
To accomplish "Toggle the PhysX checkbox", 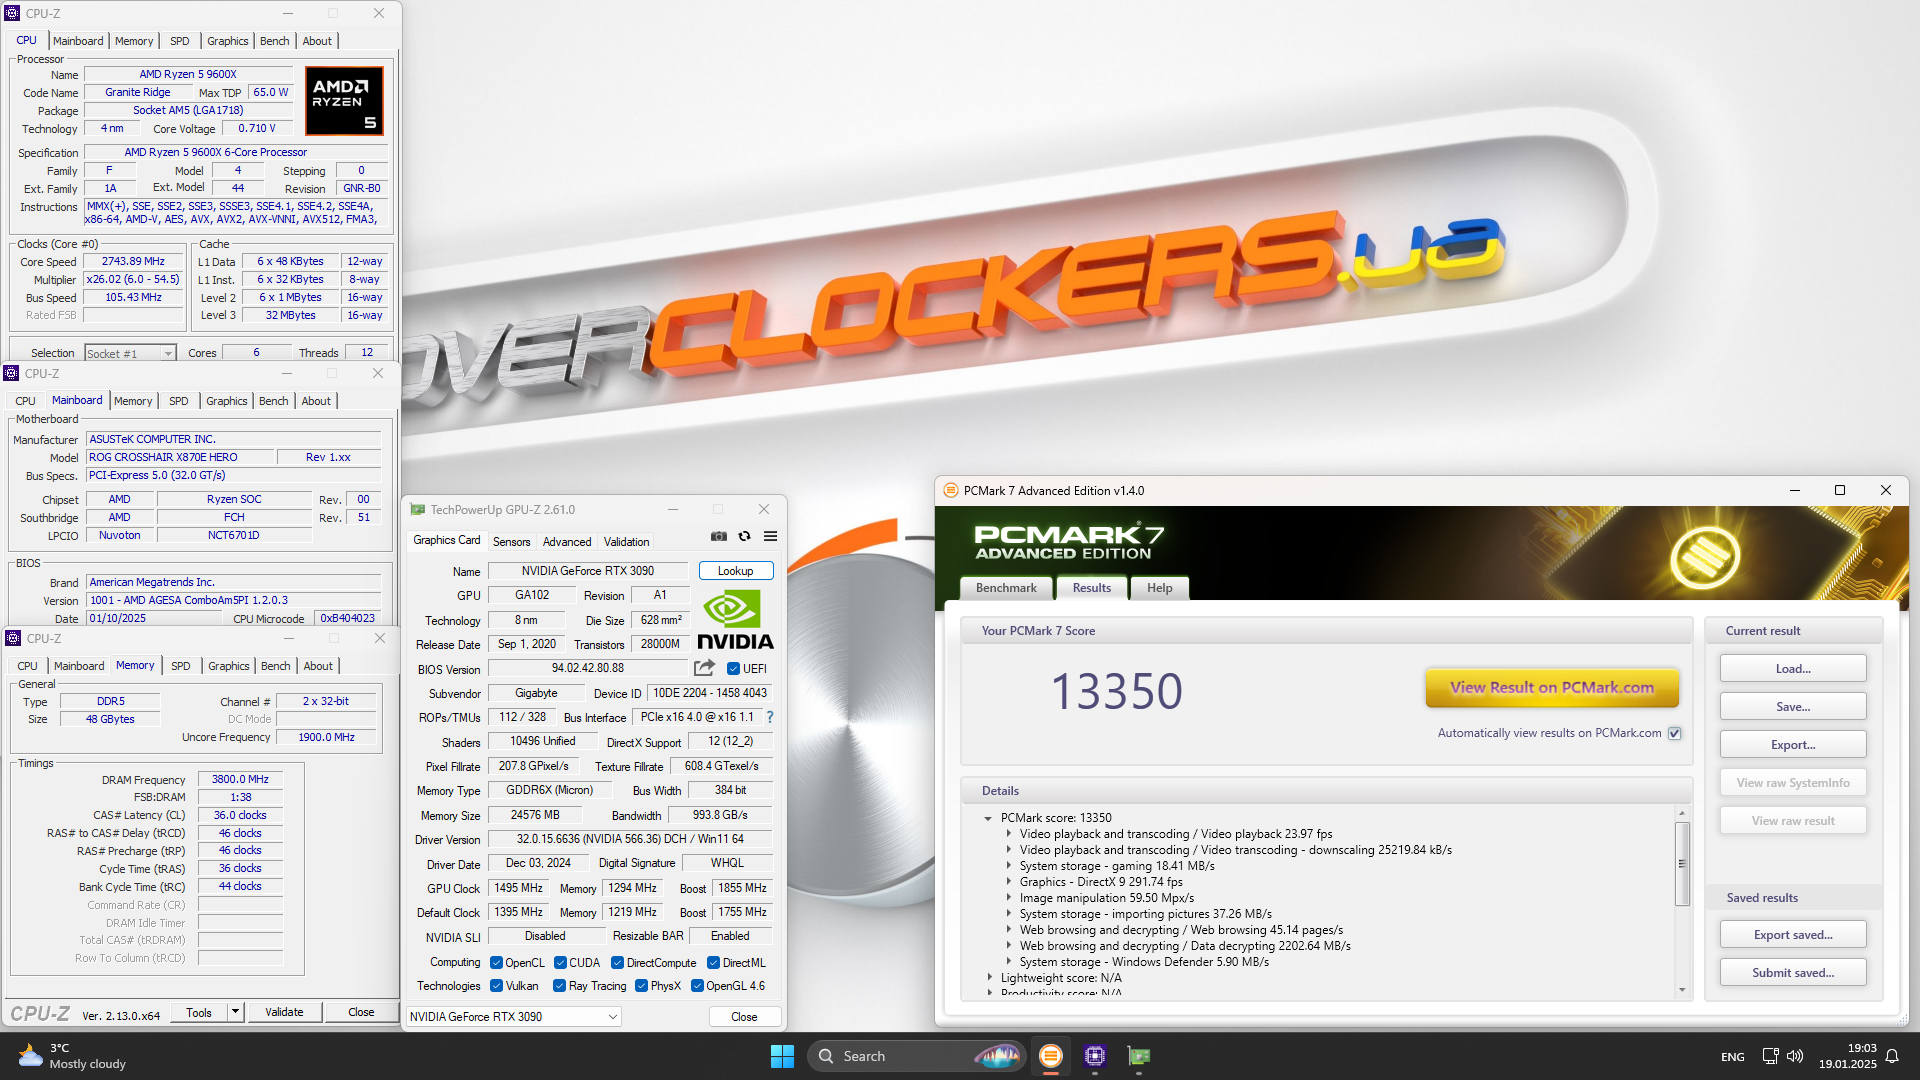I will click(x=642, y=986).
